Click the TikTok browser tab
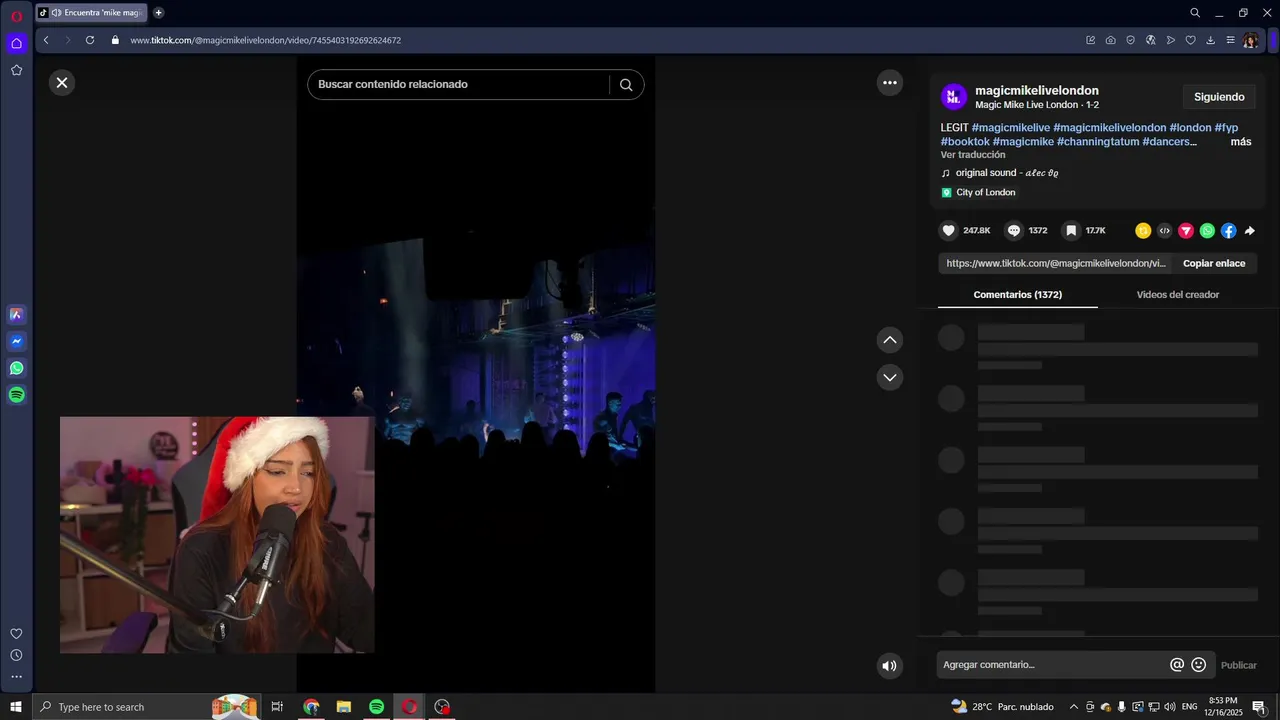Image resolution: width=1280 pixels, height=720 pixels. pos(90,13)
